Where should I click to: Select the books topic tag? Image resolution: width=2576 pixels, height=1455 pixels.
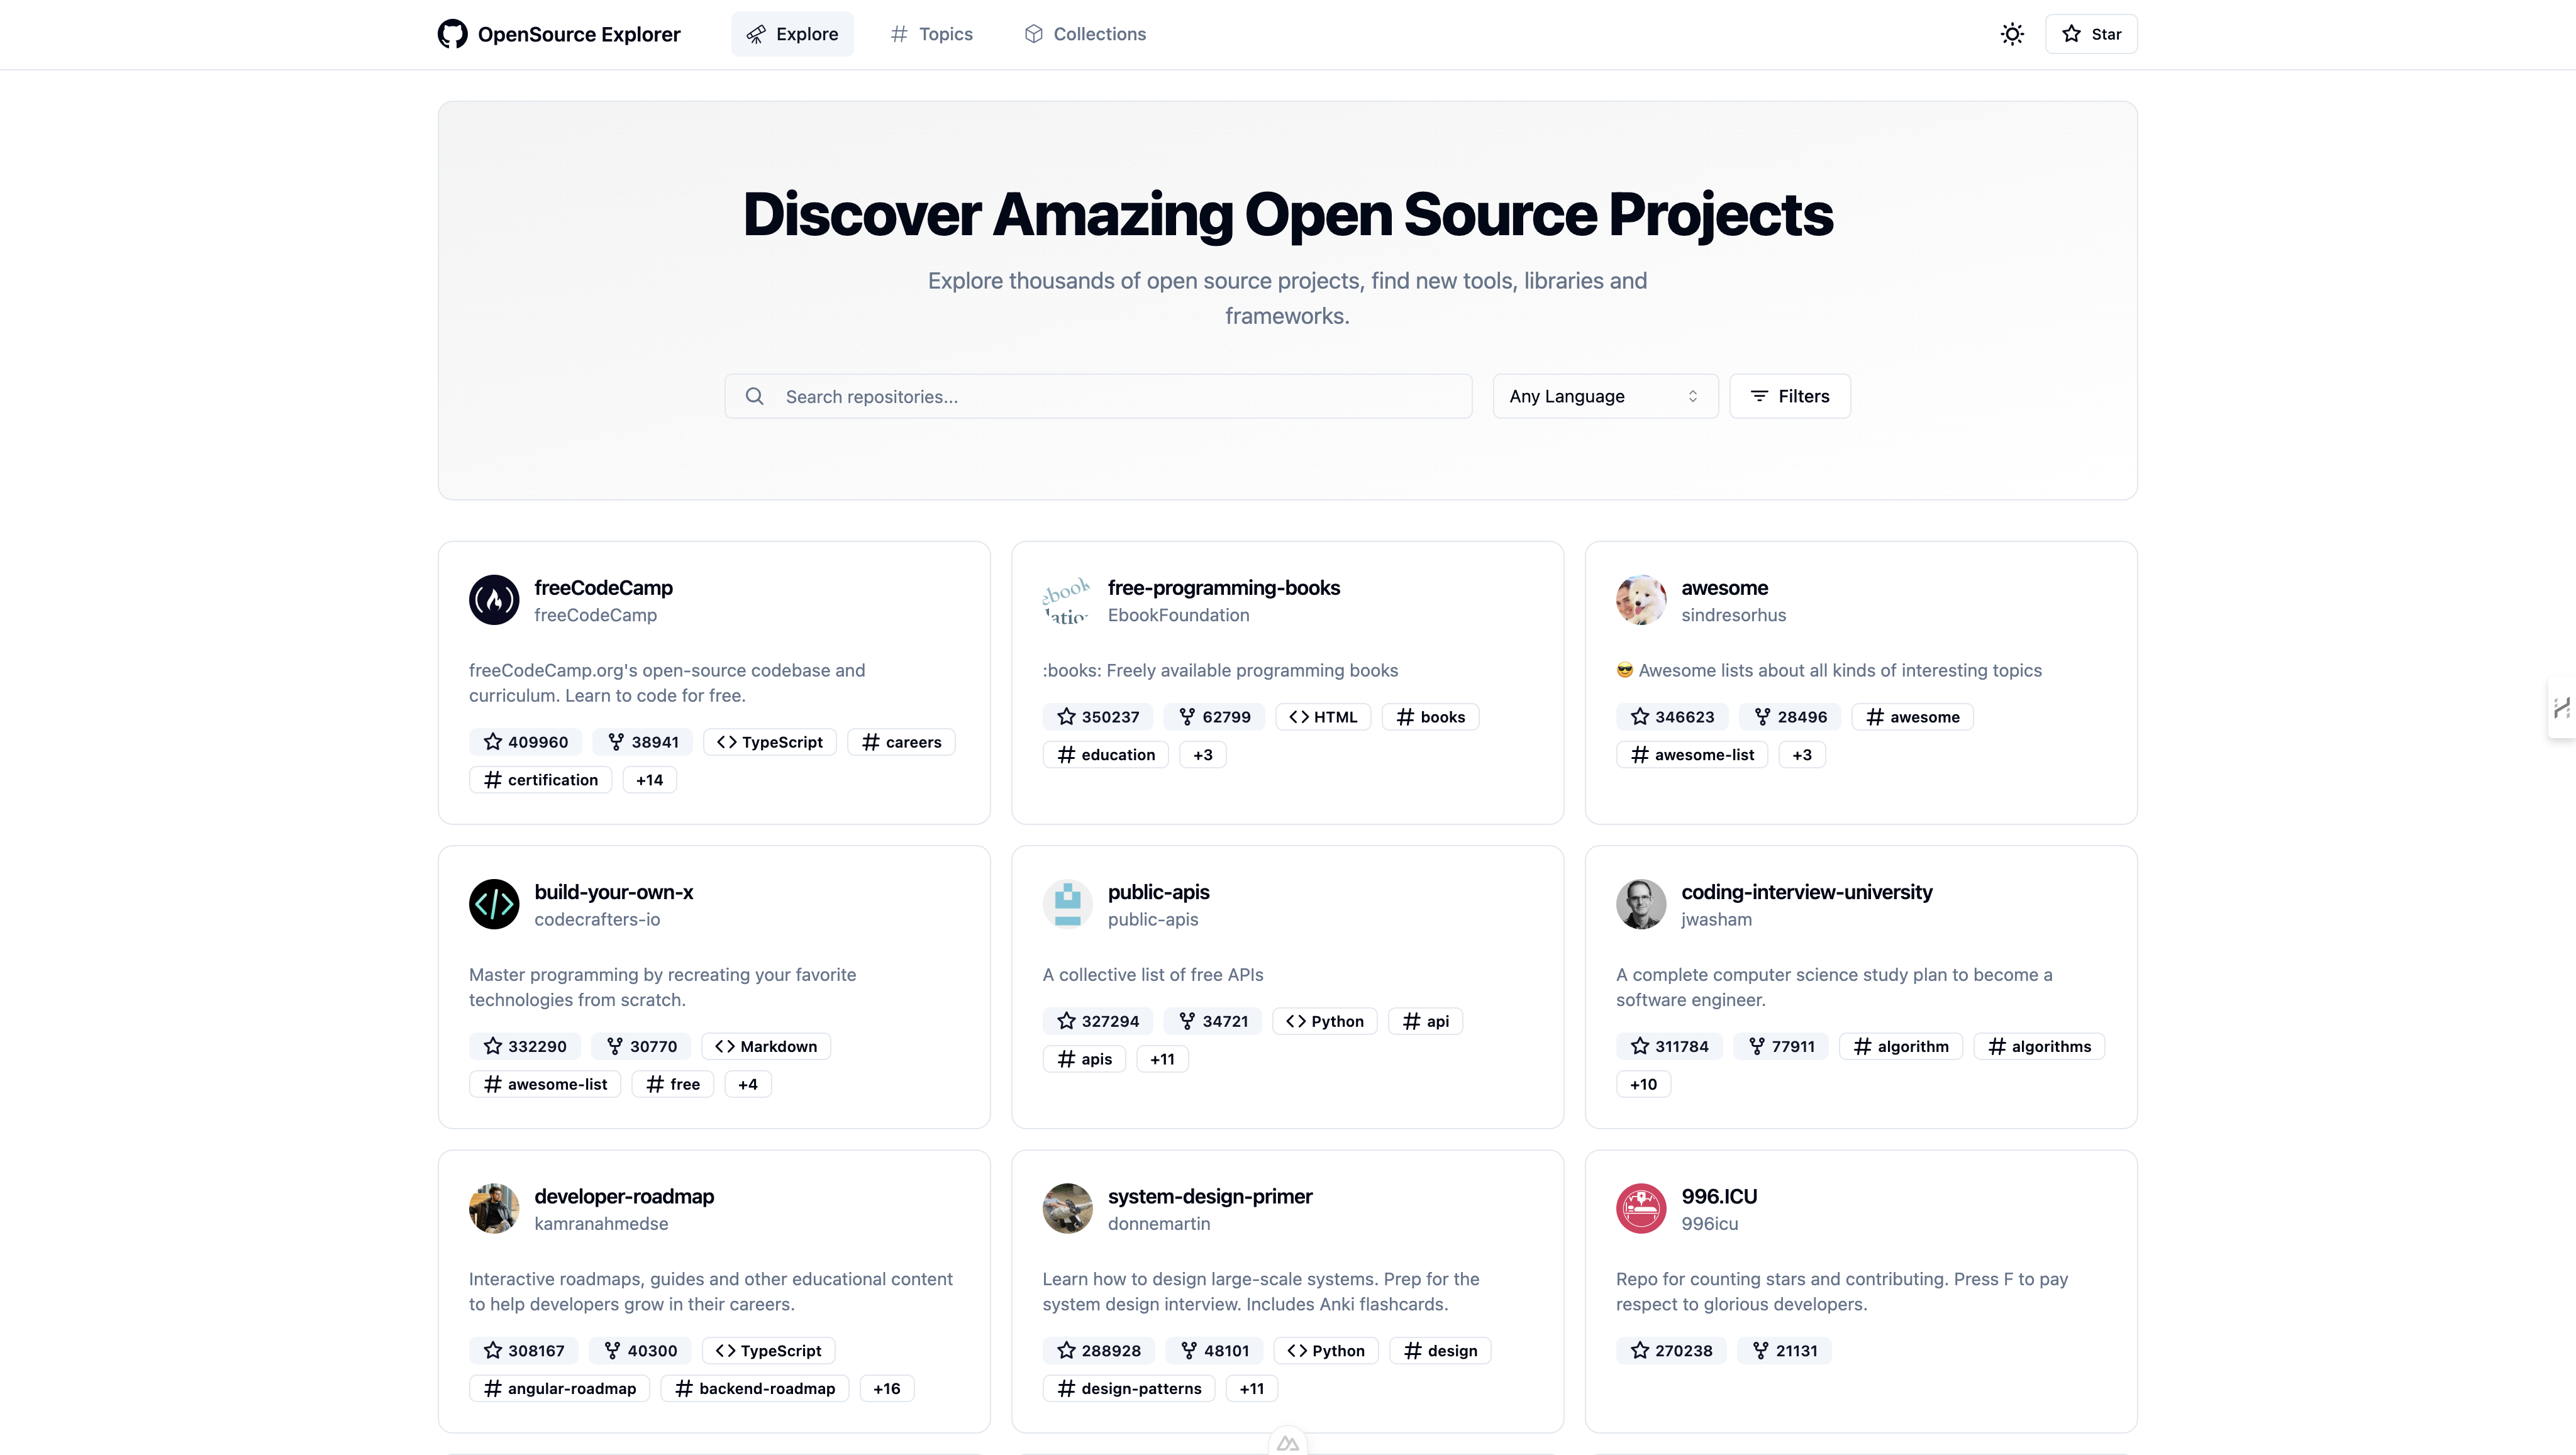1430,717
